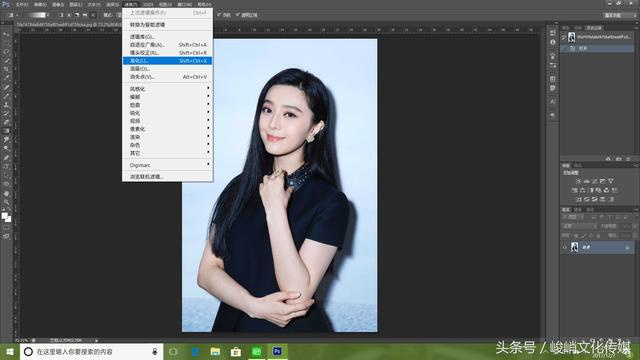Open the Windows Start menu
The height and width of the screenshot is (360, 640).
(x=10, y=351)
